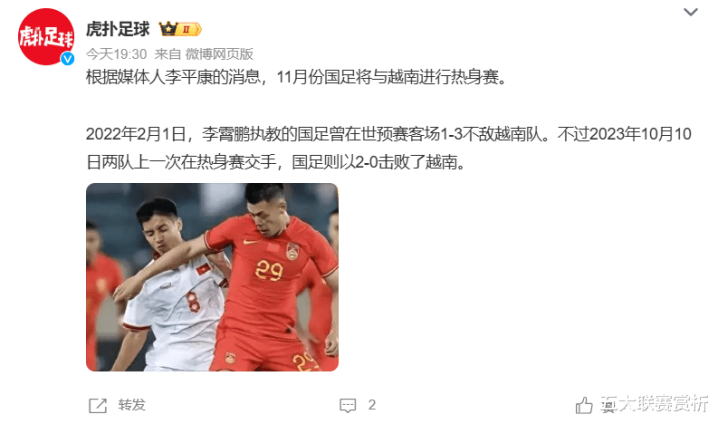Click the 今天19:30 timestamp link
The image size is (718, 424).
(x=116, y=54)
